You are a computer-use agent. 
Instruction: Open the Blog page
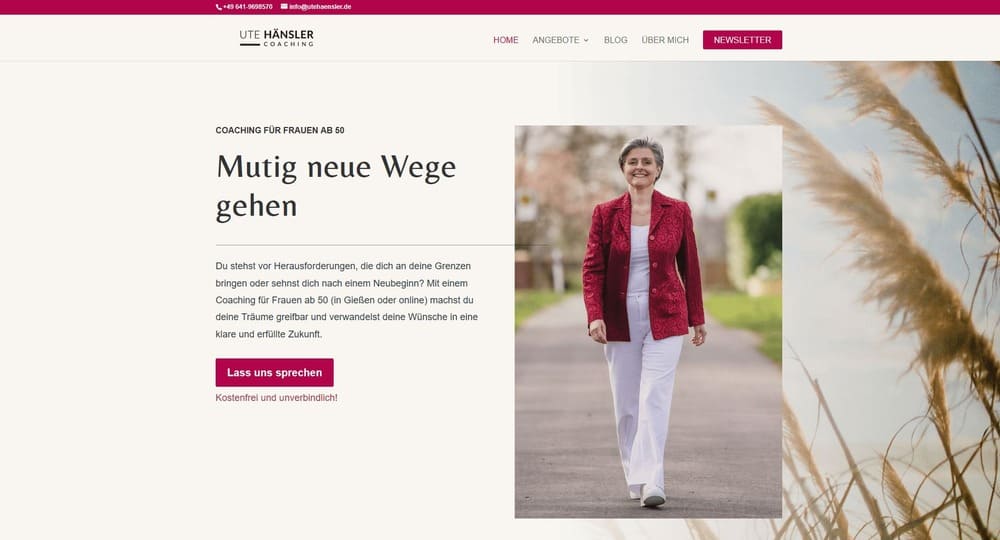[x=615, y=40]
